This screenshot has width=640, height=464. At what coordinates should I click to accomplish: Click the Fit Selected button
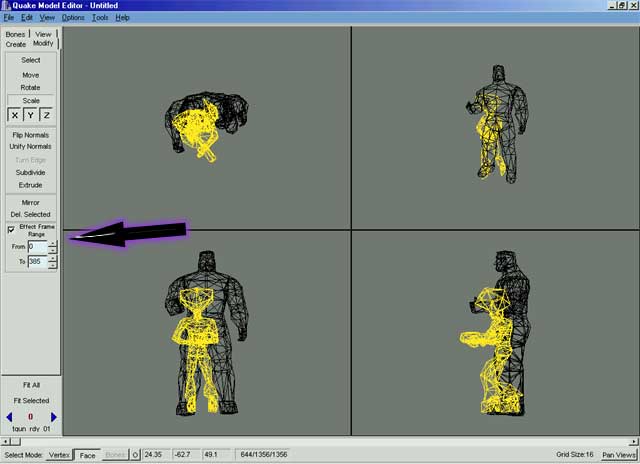point(31,400)
